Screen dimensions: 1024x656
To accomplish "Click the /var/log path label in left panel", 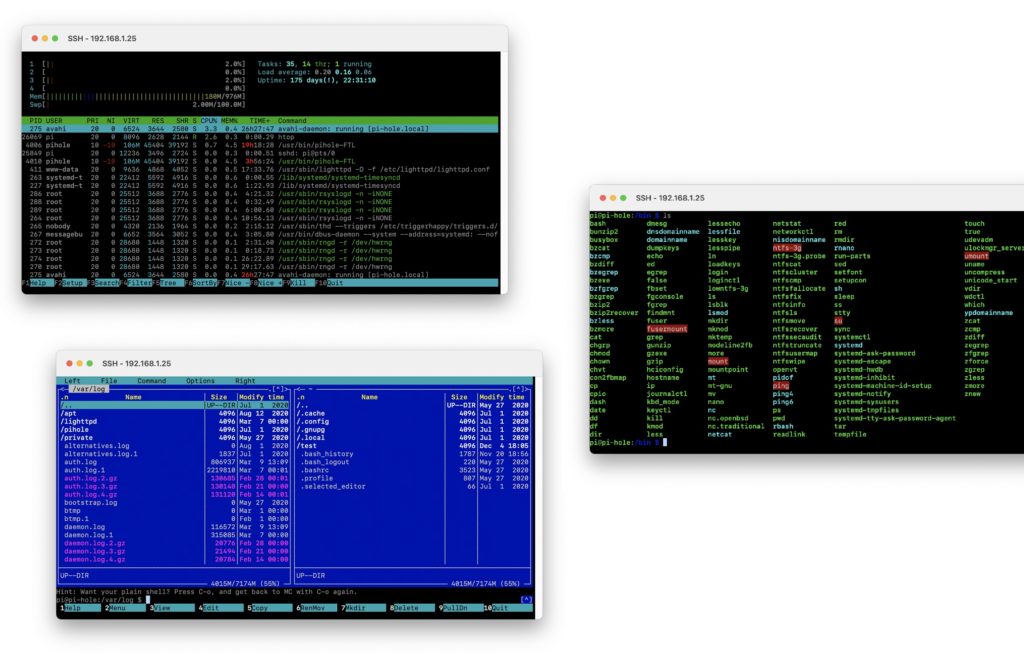I will pyautogui.click(x=88, y=389).
